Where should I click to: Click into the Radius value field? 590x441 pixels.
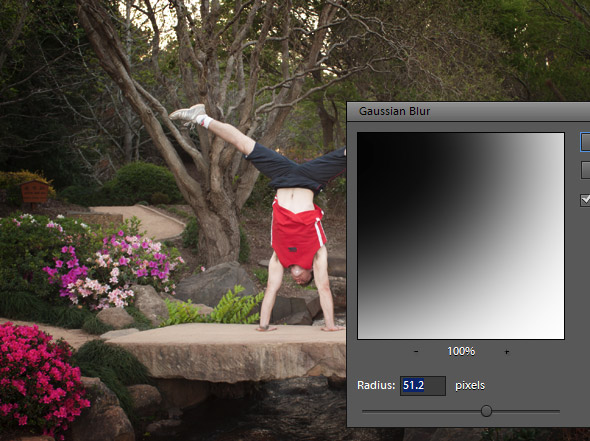(423, 386)
